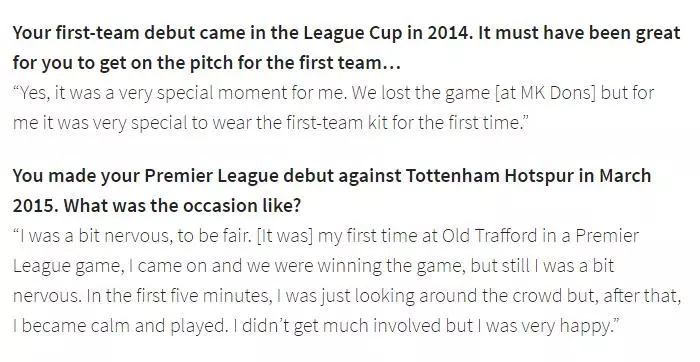Click the bold question about League Cup debut
Viewport: 700px width, 362px height.
click(x=346, y=48)
